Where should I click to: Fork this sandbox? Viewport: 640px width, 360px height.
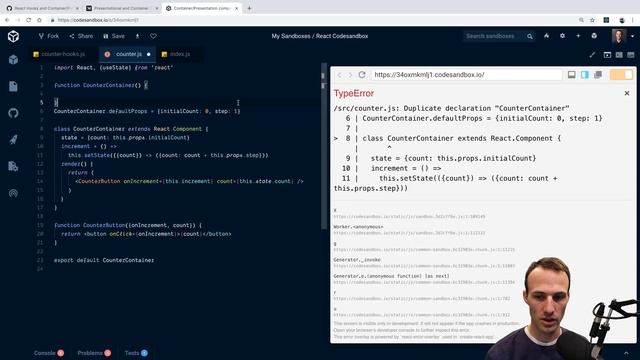coord(49,36)
